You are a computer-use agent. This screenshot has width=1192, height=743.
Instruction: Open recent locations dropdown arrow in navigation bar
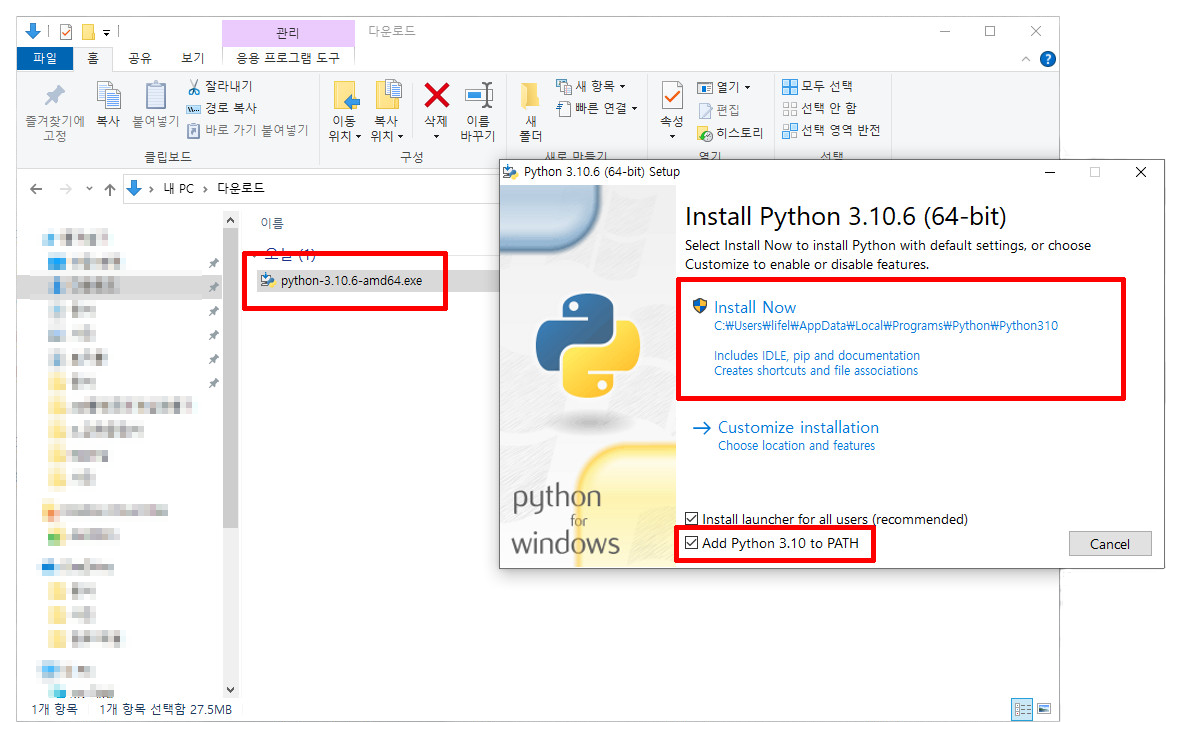click(89, 189)
